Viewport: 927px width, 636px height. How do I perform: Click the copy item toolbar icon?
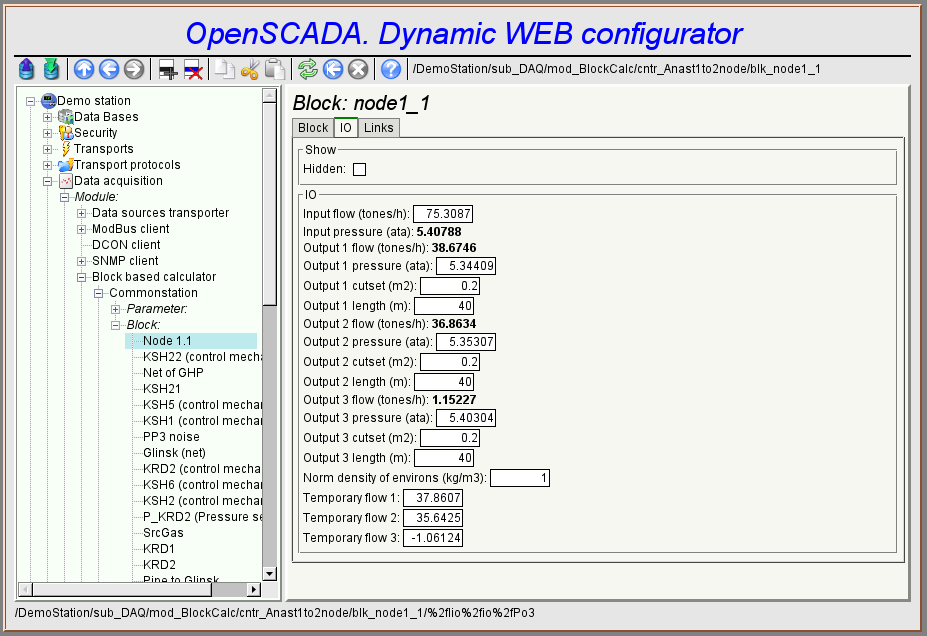[x=224, y=69]
